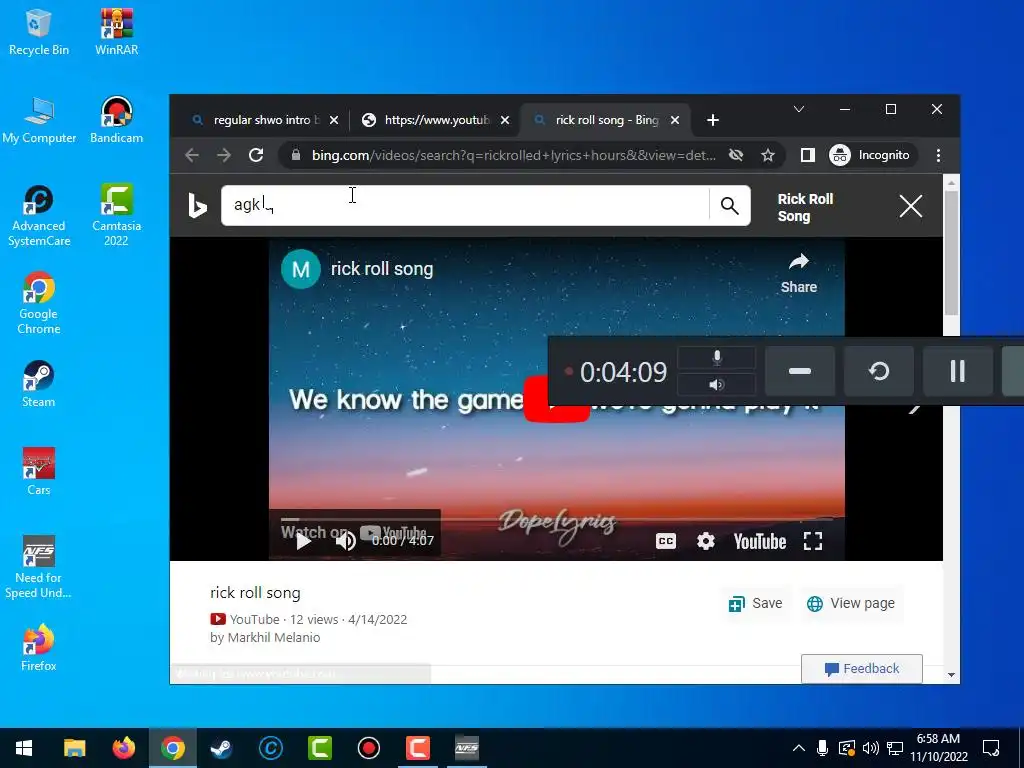Viewport: 1024px width, 768px height.
Task: Go forward in Chrome browser history
Action: click(224, 155)
